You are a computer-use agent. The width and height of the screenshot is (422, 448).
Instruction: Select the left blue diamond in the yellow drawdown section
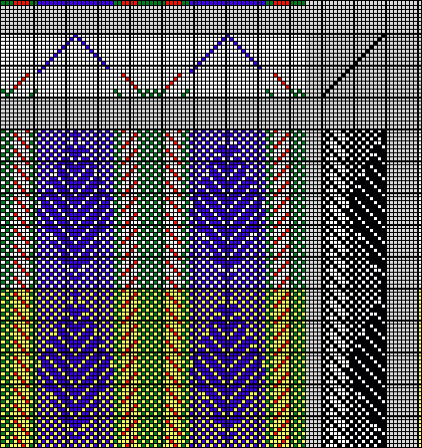point(75,368)
